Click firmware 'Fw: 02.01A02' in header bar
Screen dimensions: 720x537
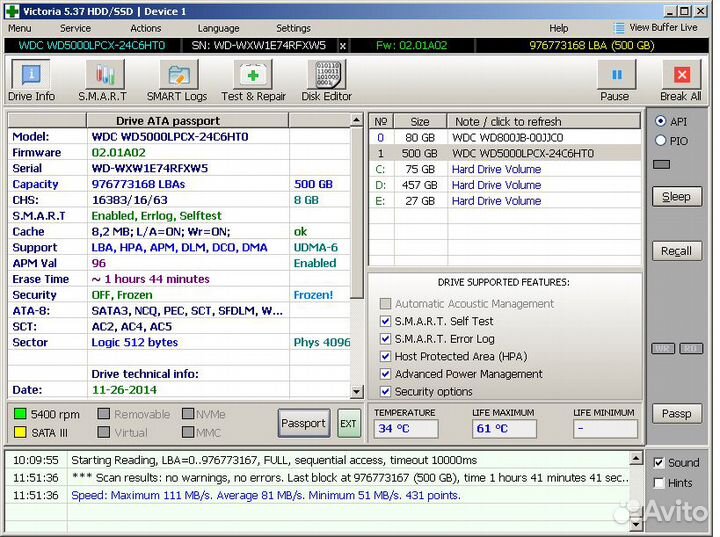point(411,45)
